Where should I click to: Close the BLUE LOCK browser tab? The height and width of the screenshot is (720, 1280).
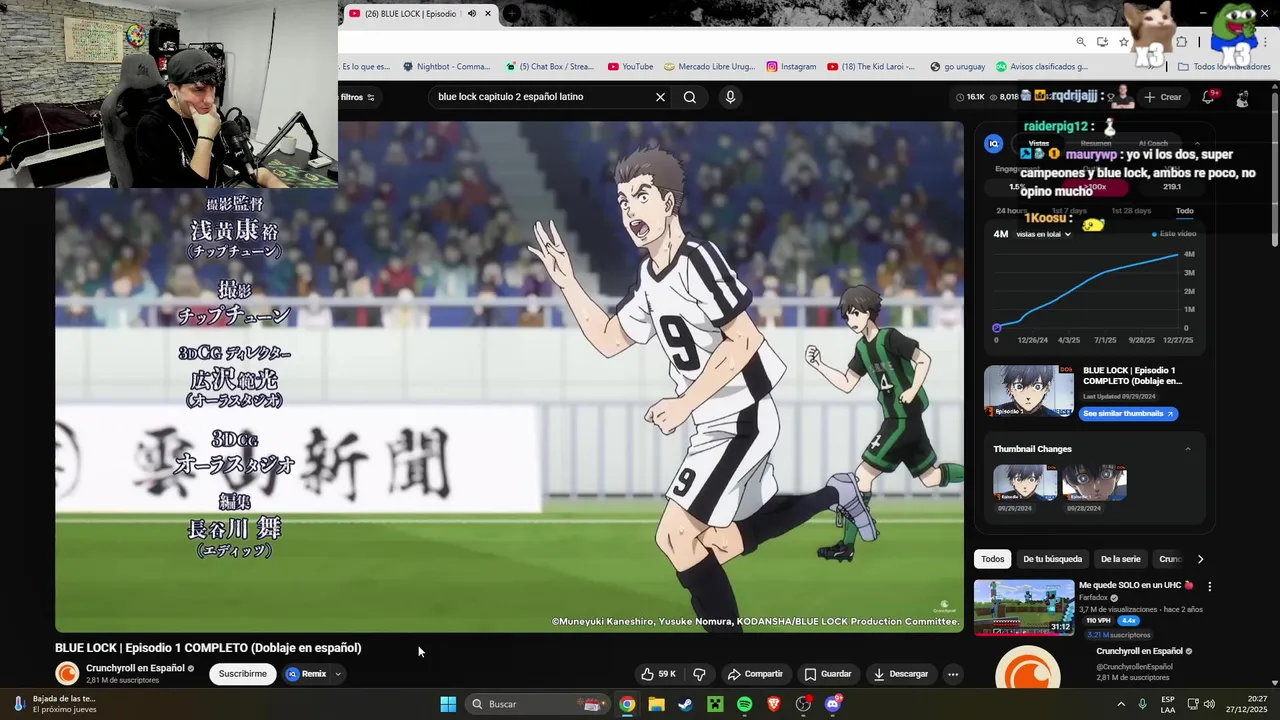(x=488, y=13)
